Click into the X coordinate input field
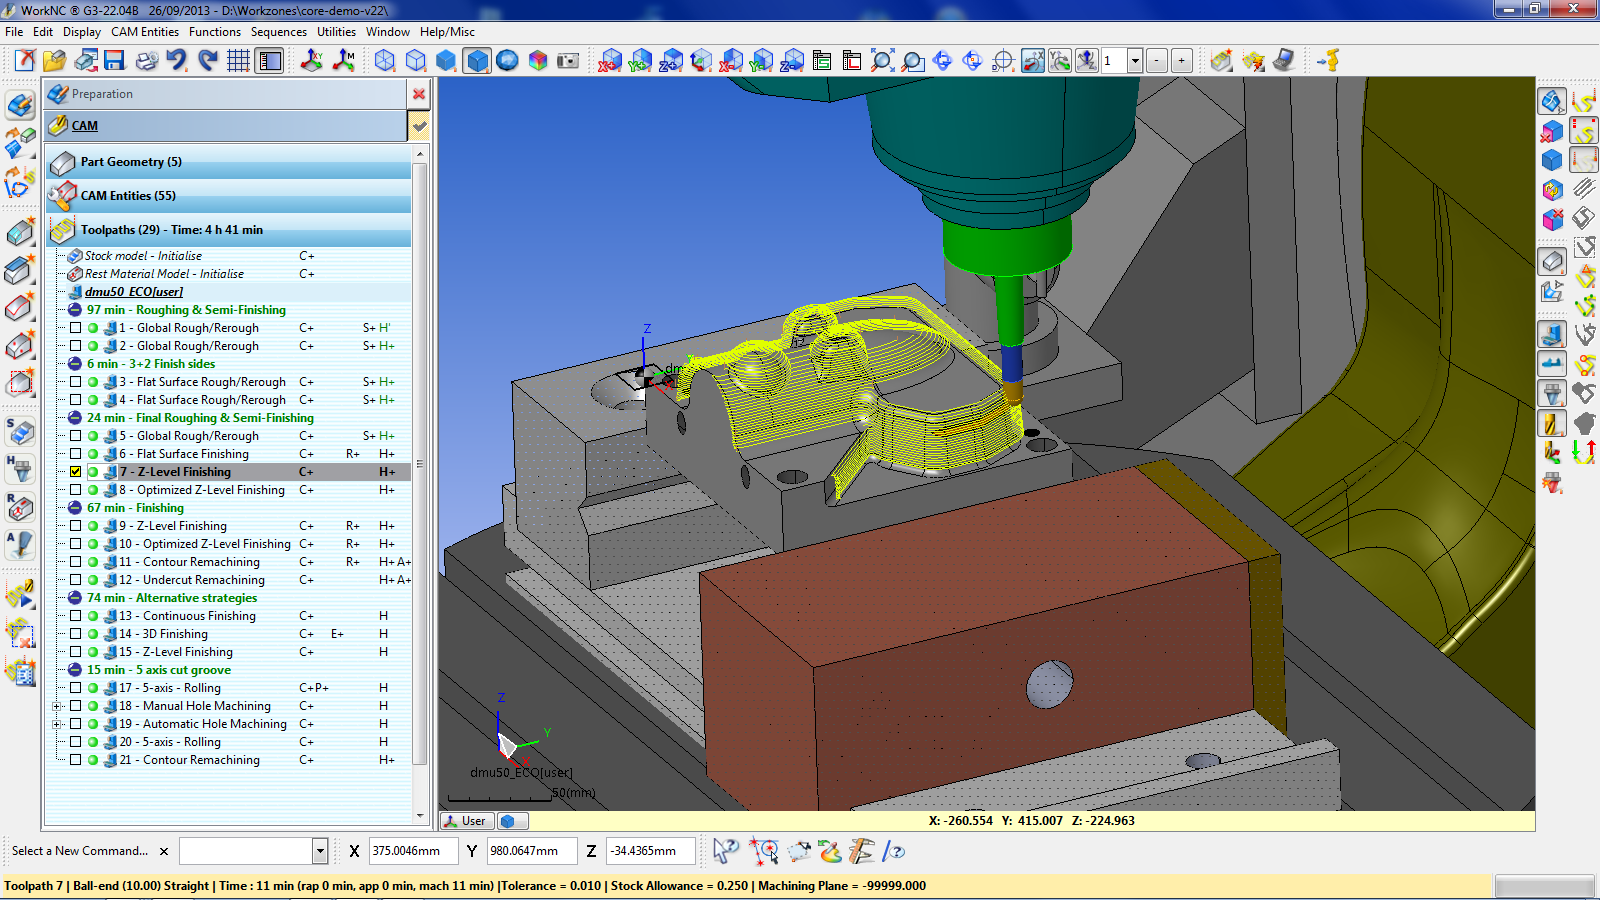Screen dimensions: 1600x900 click(x=413, y=851)
